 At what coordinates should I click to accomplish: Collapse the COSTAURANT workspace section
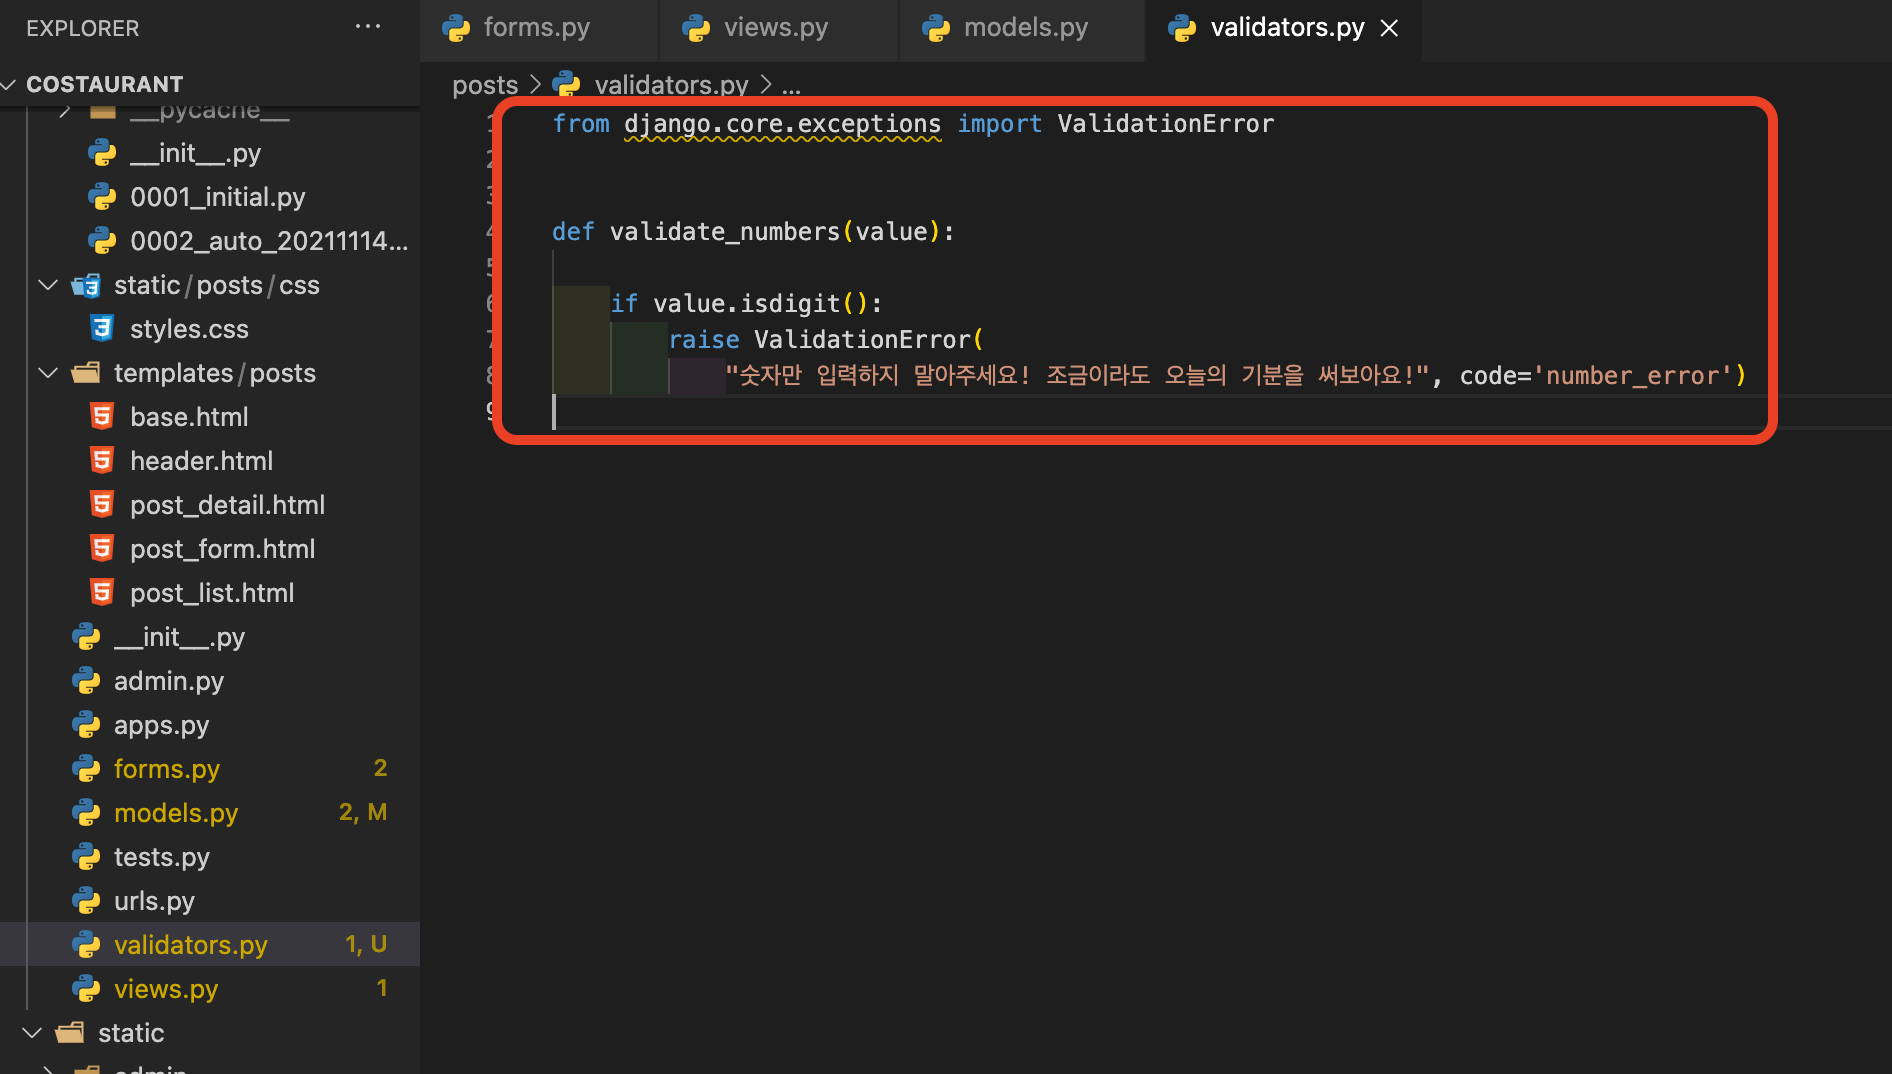[x=10, y=83]
